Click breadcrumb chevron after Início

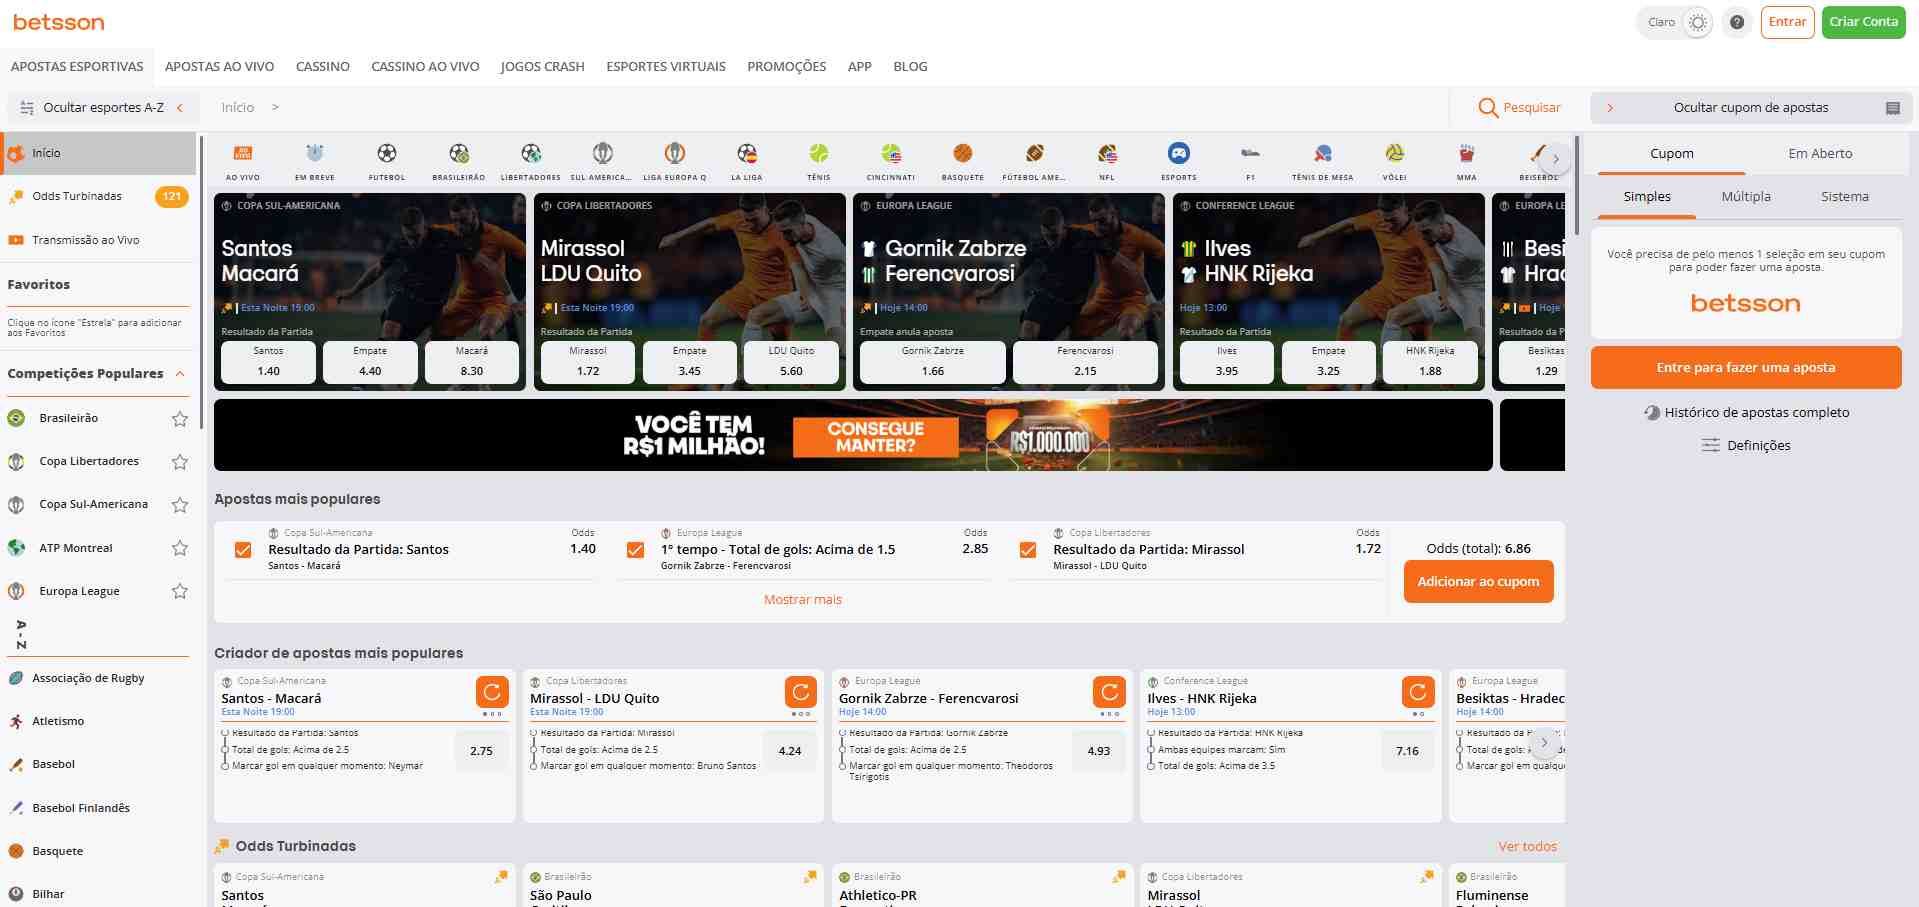click(x=275, y=108)
